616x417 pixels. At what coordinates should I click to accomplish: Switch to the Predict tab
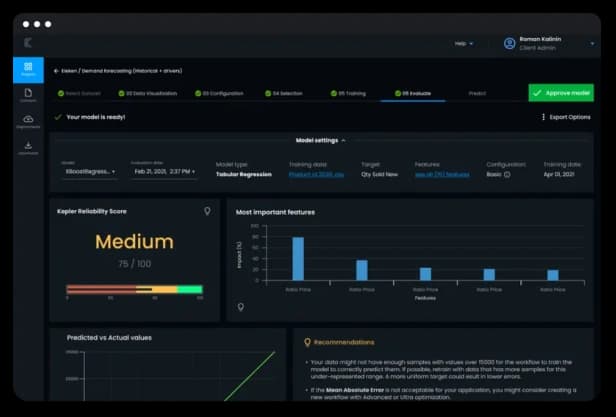coord(477,93)
